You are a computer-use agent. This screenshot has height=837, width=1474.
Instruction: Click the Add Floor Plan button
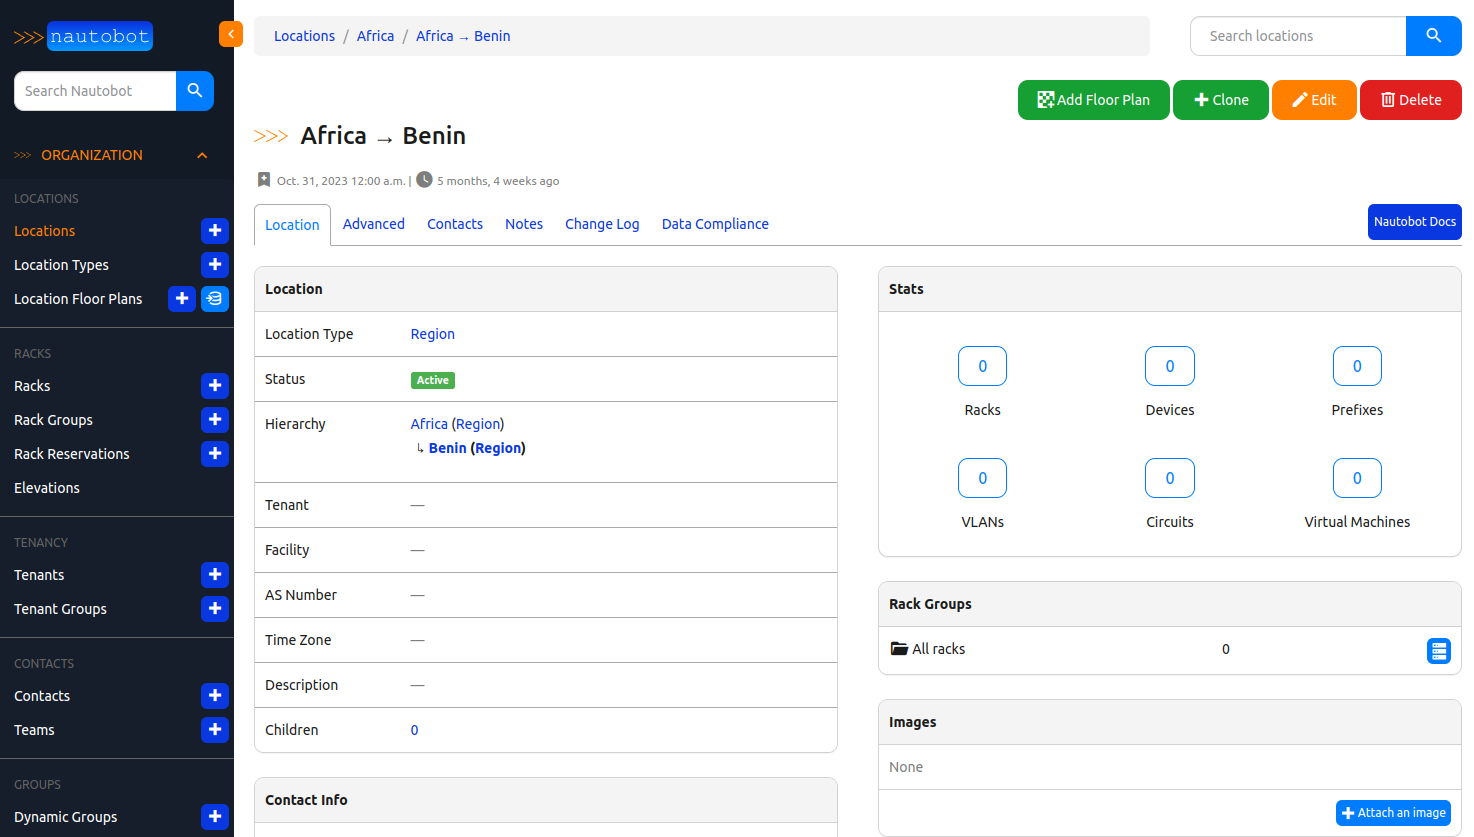(1093, 100)
